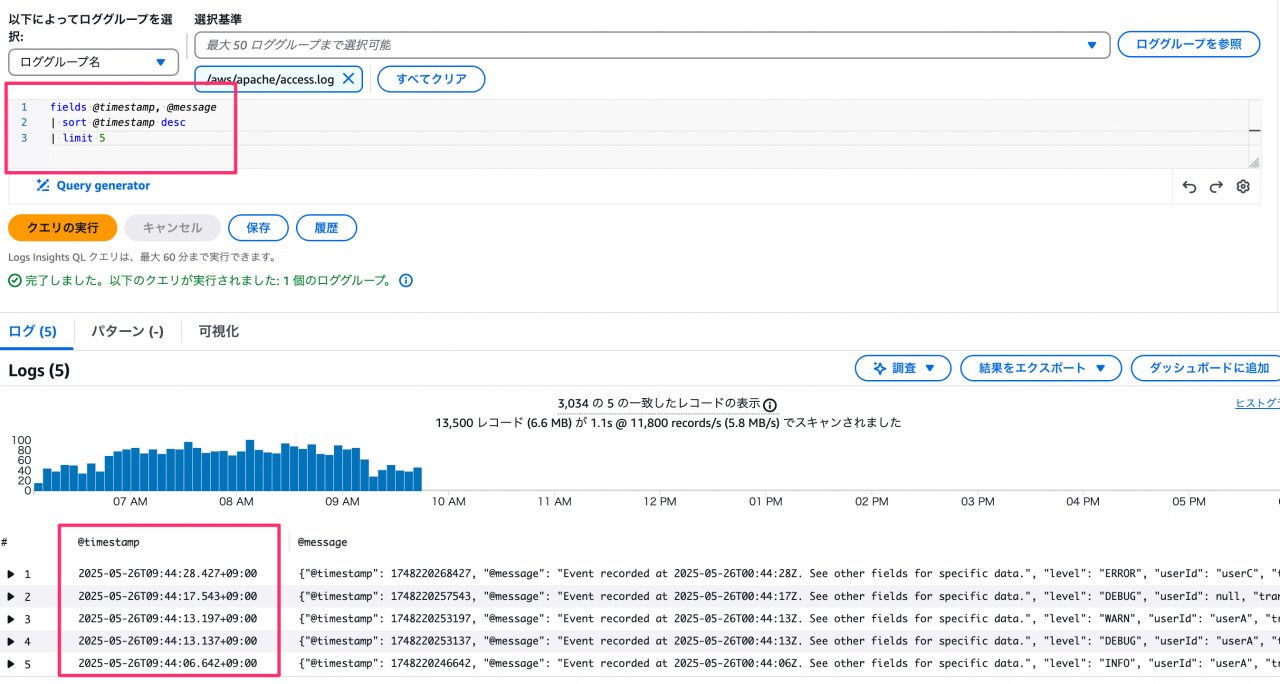1280x684 pixels.
Task: Click the @message column header
Action: tap(323, 542)
